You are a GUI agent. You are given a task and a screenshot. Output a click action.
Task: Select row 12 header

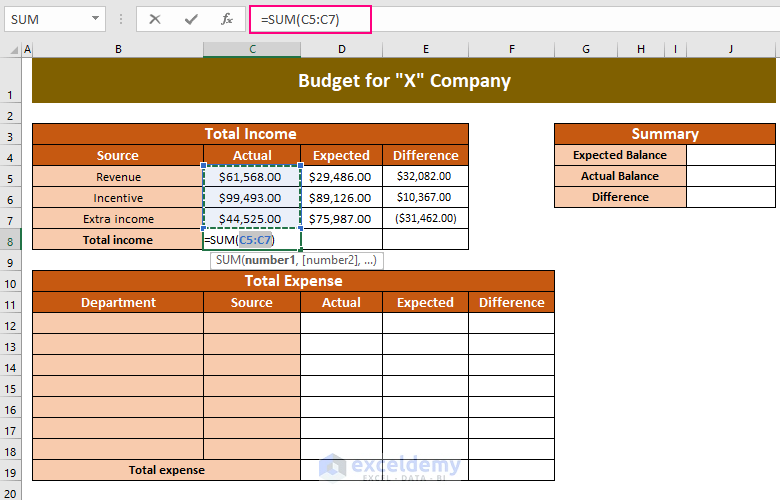[10, 325]
